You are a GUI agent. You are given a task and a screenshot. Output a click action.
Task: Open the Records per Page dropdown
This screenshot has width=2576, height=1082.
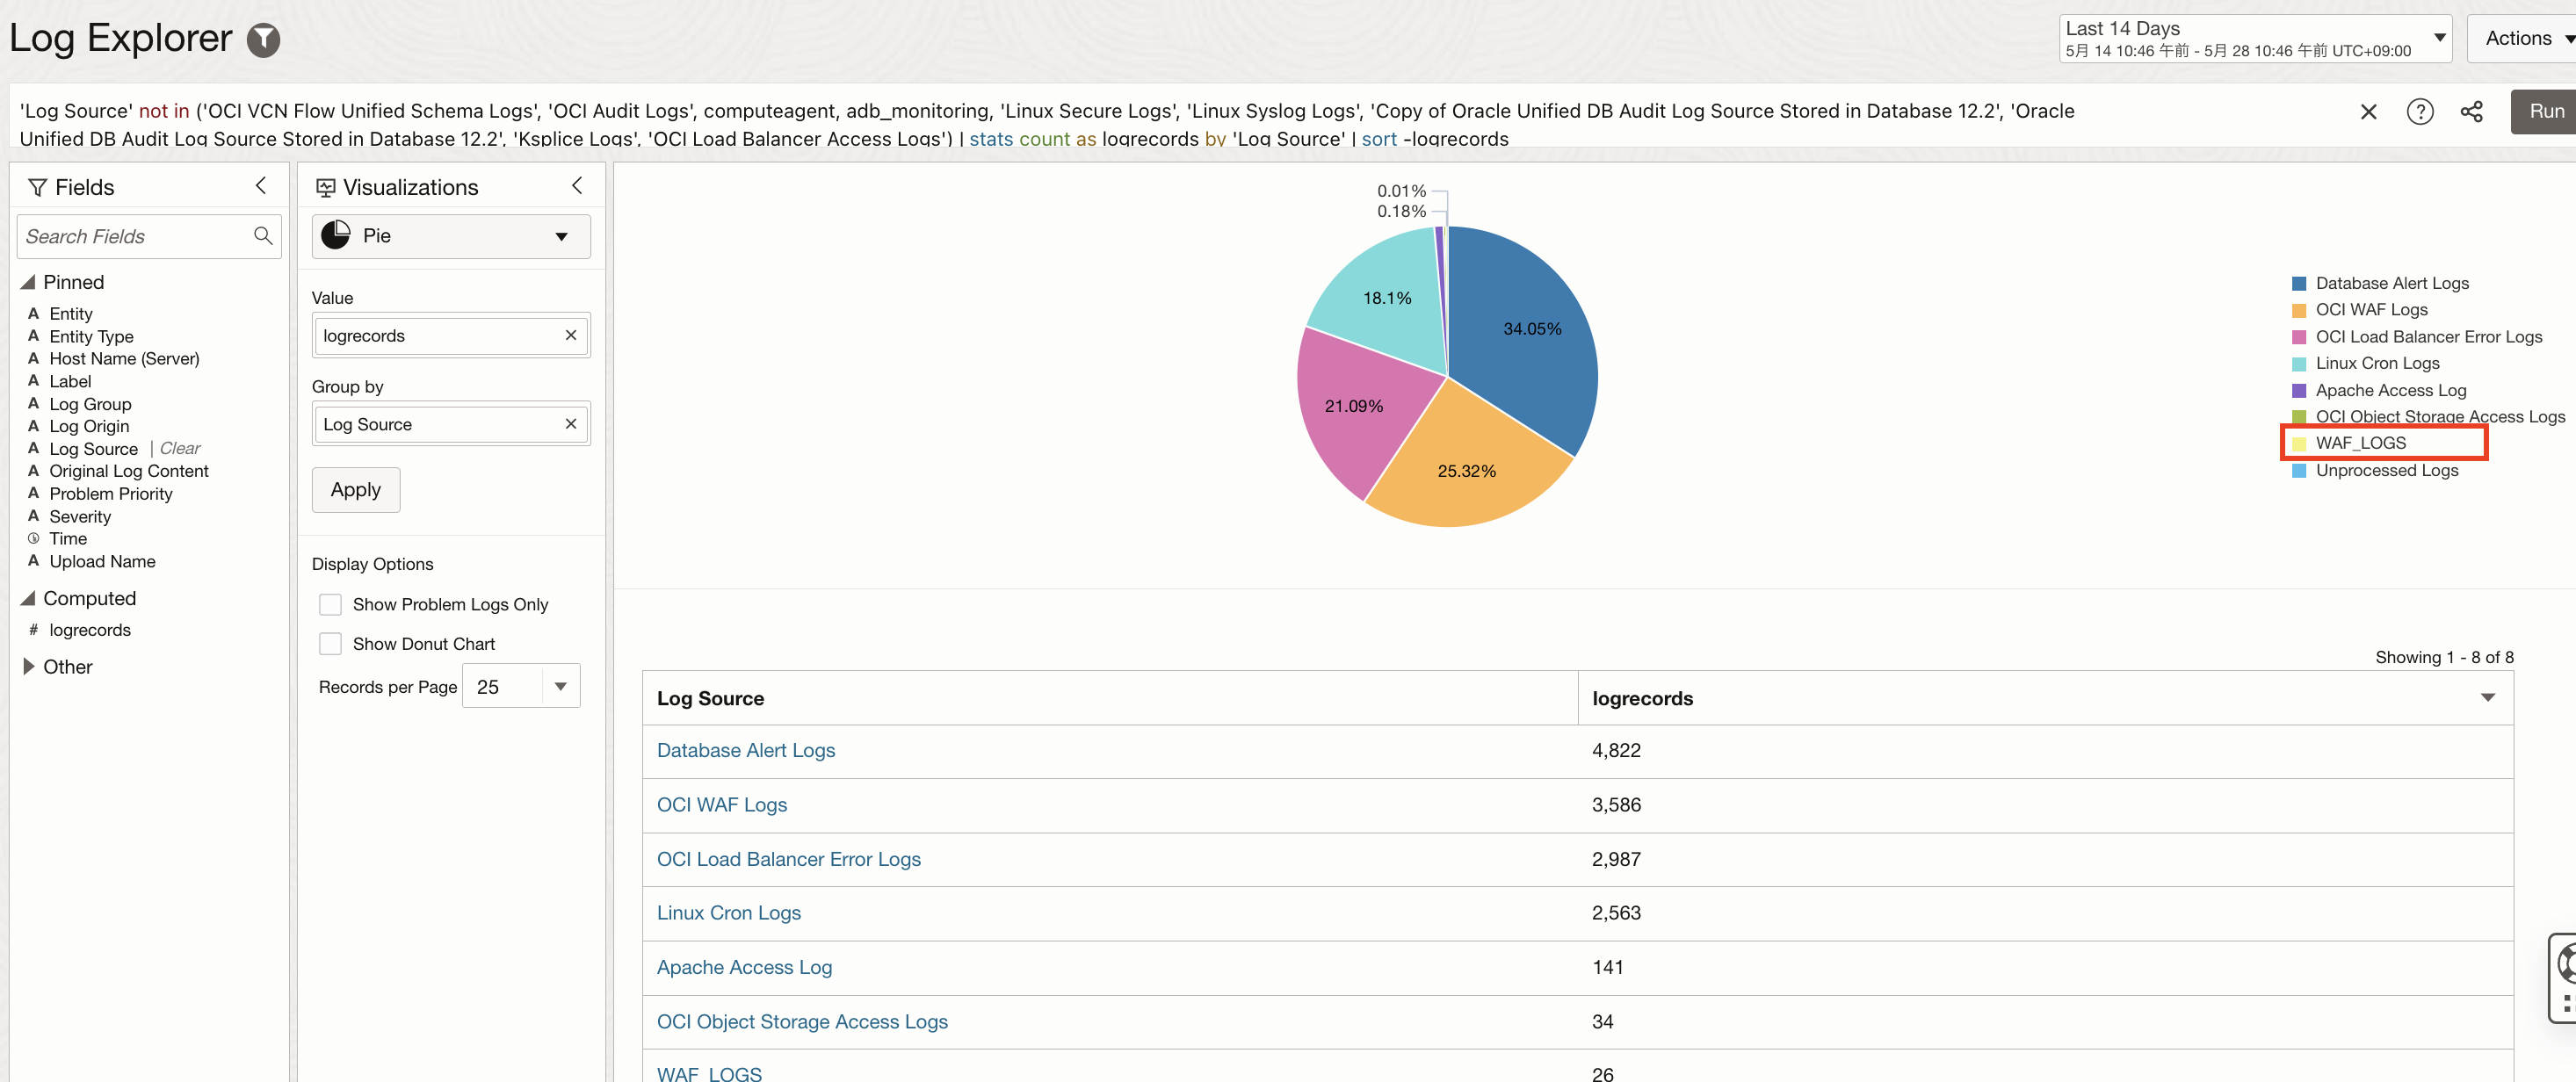[x=560, y=686]
